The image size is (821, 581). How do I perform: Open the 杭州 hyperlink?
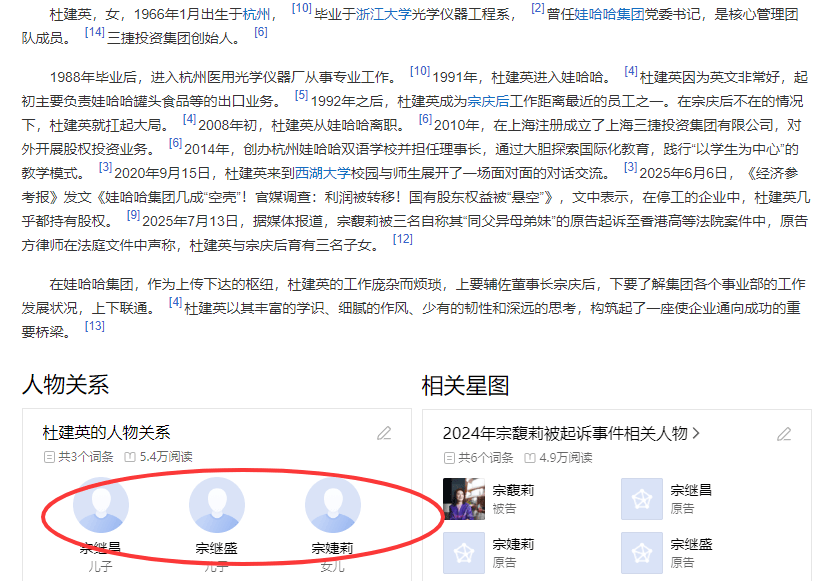[257, 14]
